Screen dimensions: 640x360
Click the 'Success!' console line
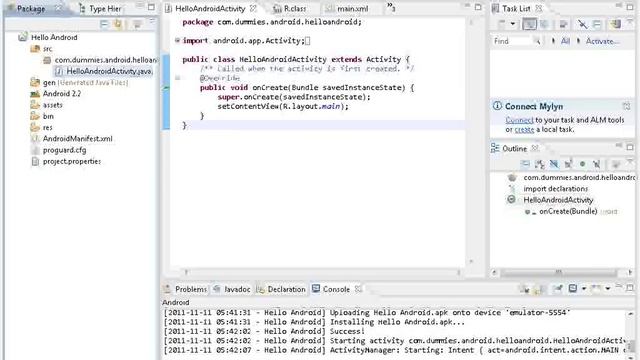point(347,331)
